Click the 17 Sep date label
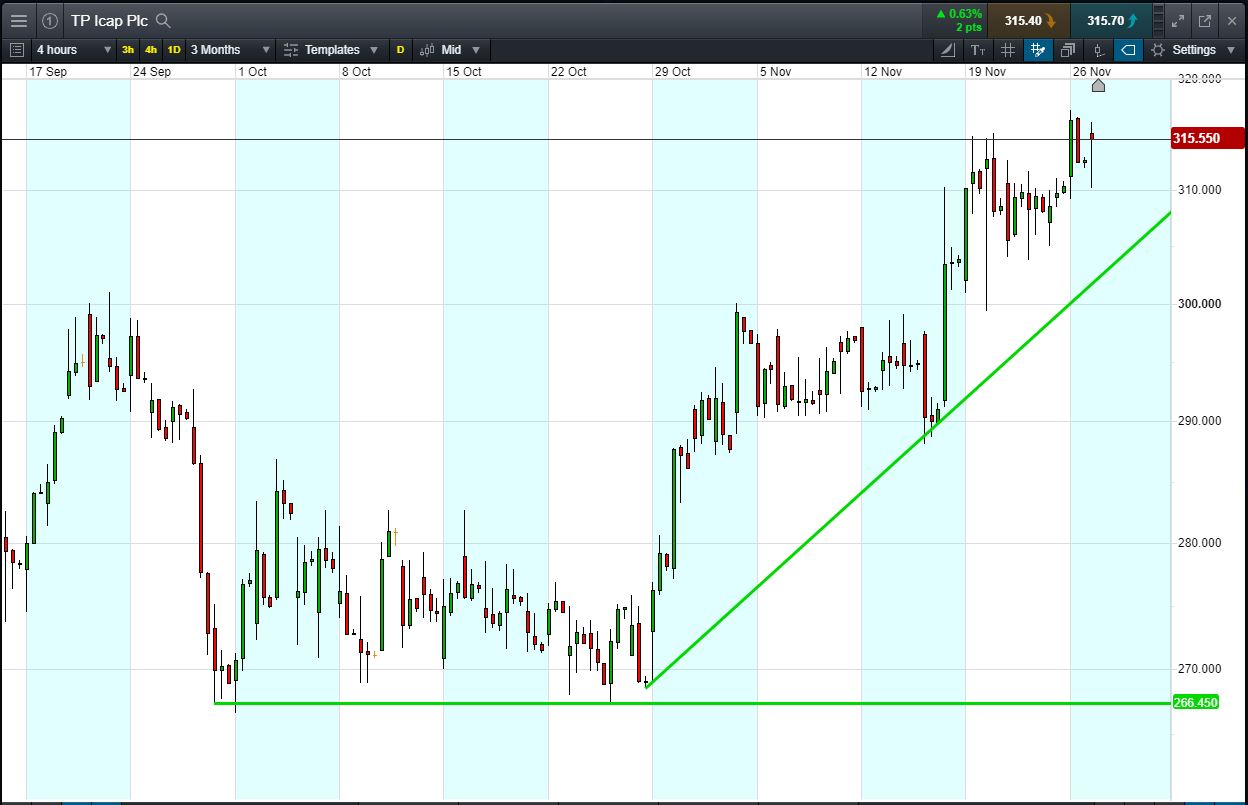The image size is (1248, 805). pos(47,72)
